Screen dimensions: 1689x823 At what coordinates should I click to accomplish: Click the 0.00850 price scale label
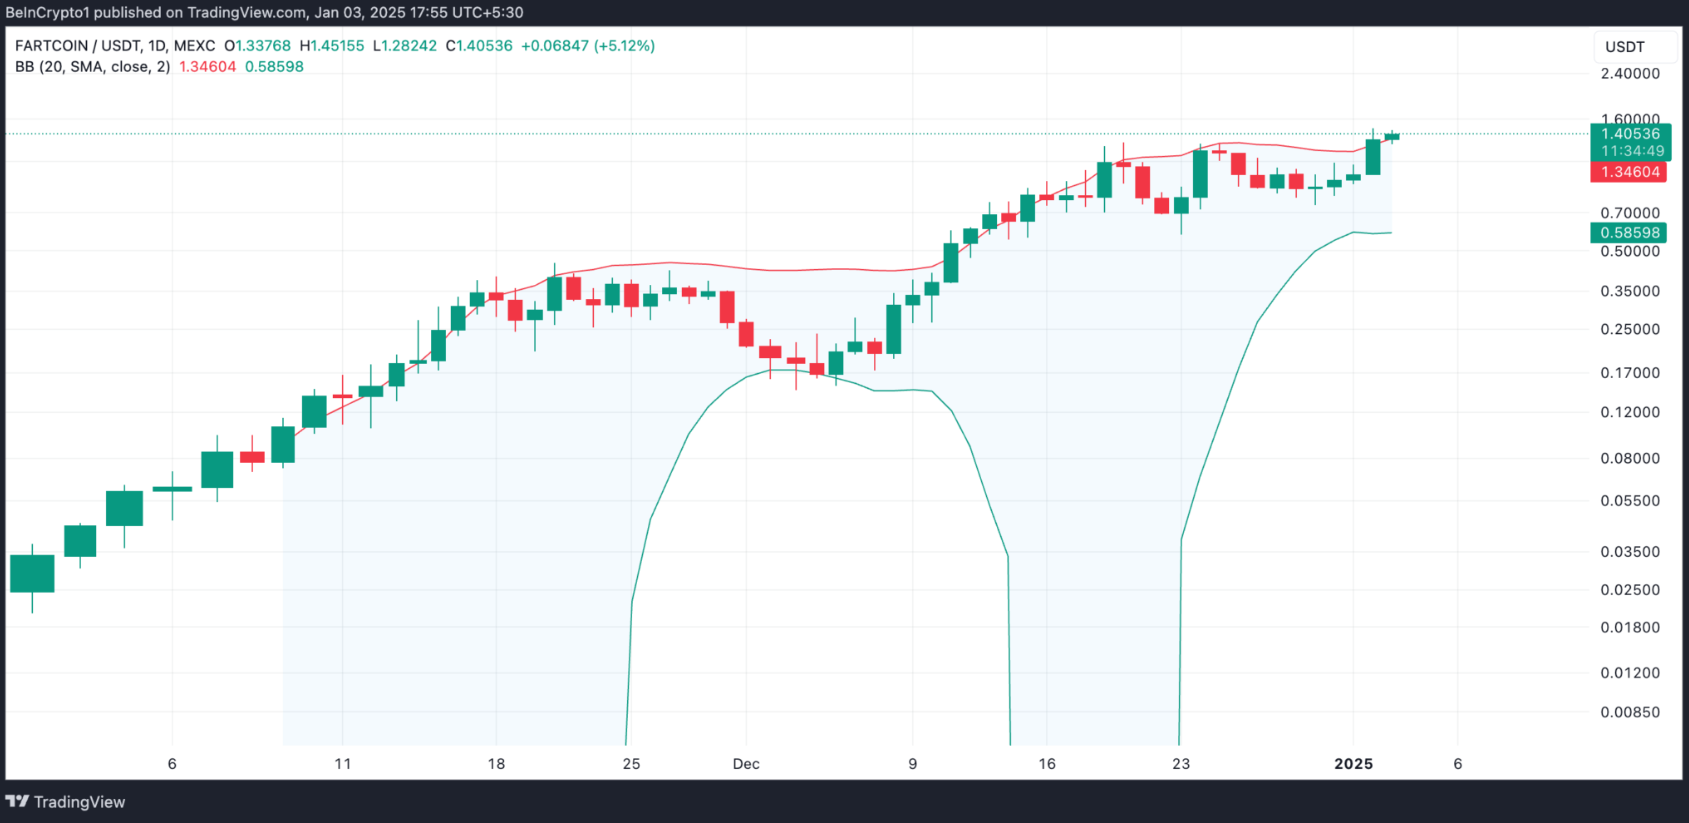click(1630, 713)
